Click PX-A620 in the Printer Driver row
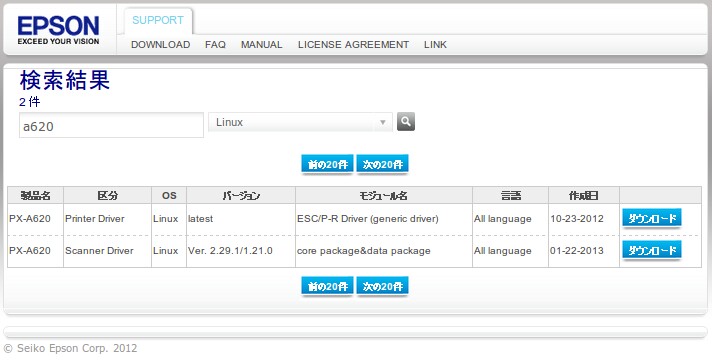 30,218
